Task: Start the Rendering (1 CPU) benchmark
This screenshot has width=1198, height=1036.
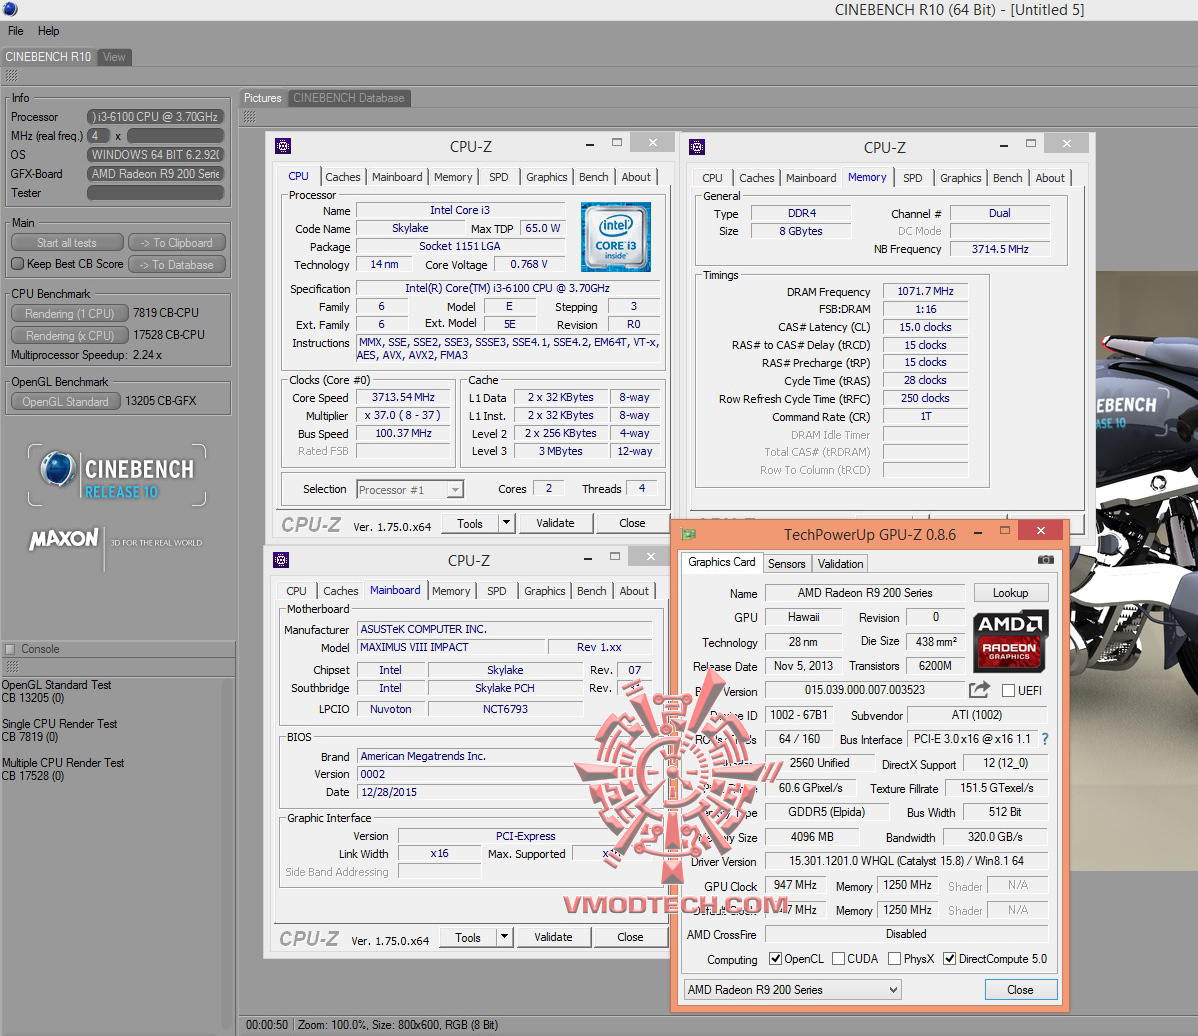Action: tap(69, 313)
